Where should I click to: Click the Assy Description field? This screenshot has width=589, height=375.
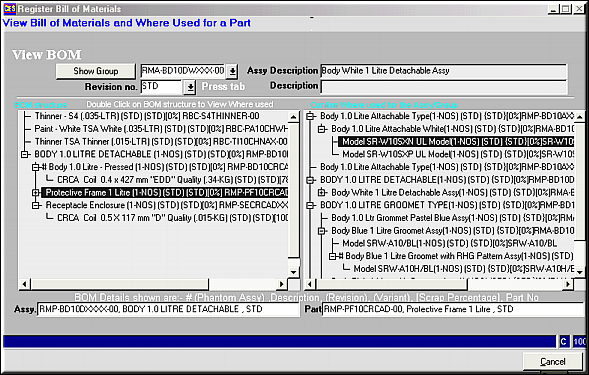(x=443, y=71)
